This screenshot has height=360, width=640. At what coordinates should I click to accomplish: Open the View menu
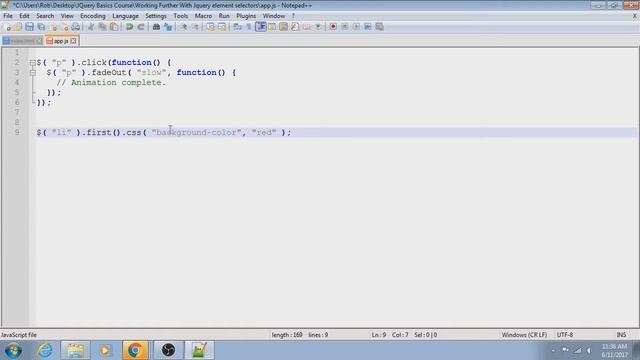point(67,16)
